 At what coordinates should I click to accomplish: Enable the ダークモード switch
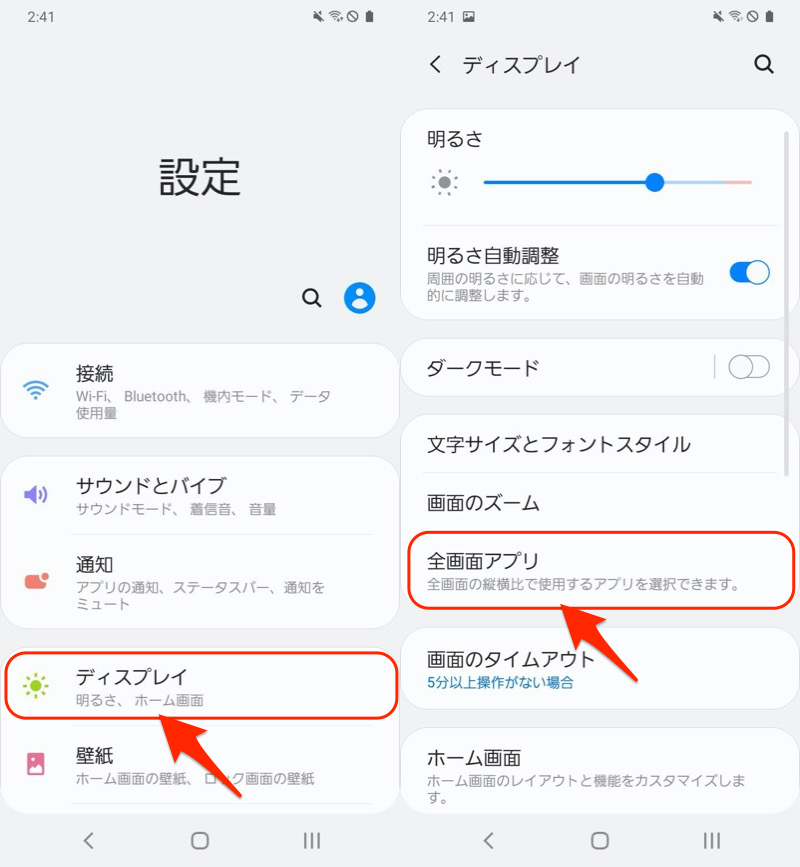click(x=749, y=367)
